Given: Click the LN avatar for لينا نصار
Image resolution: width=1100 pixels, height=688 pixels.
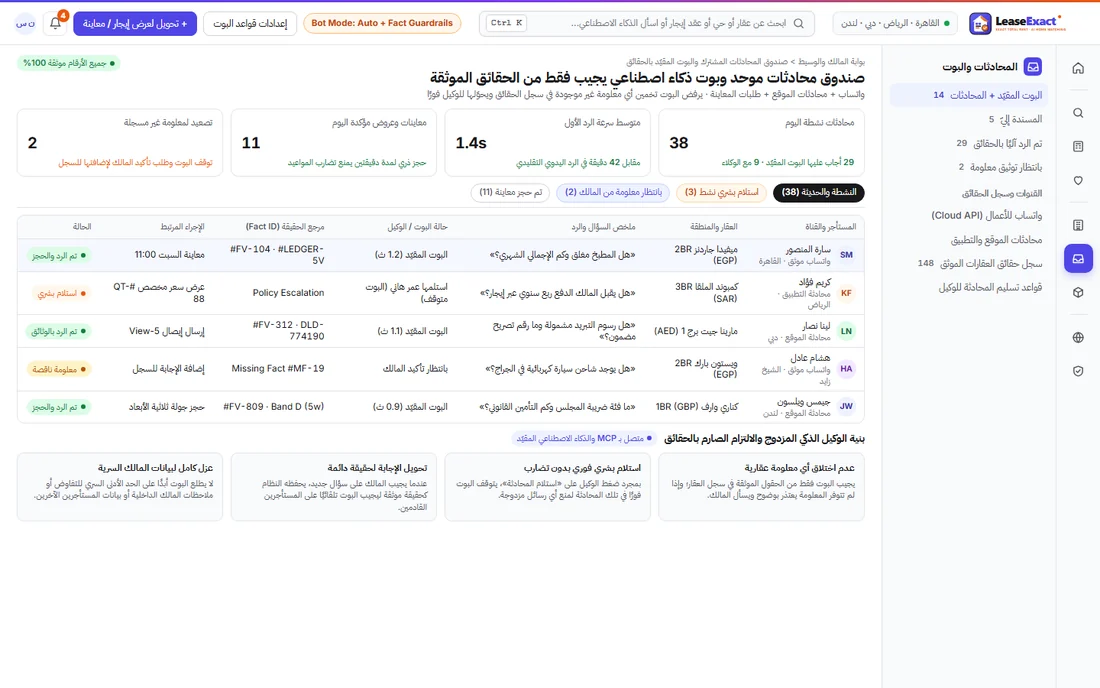Looking at the screenshot, I should pyautogui.click(x=847, y=331).
